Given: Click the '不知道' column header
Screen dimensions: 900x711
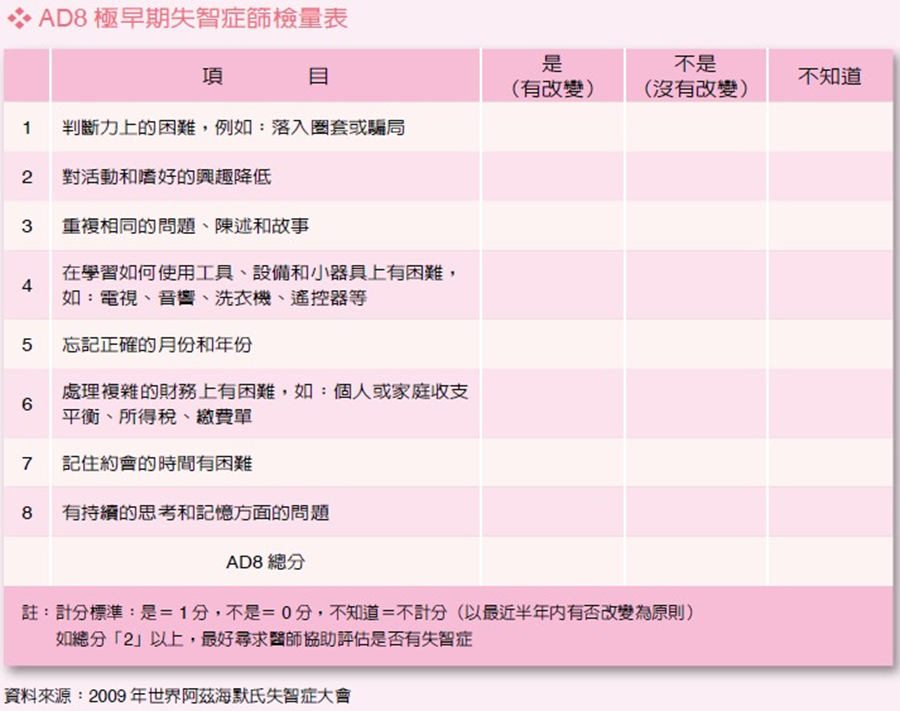Looking at the screenshot, I should pyautogui.click(x=830, y=76).
